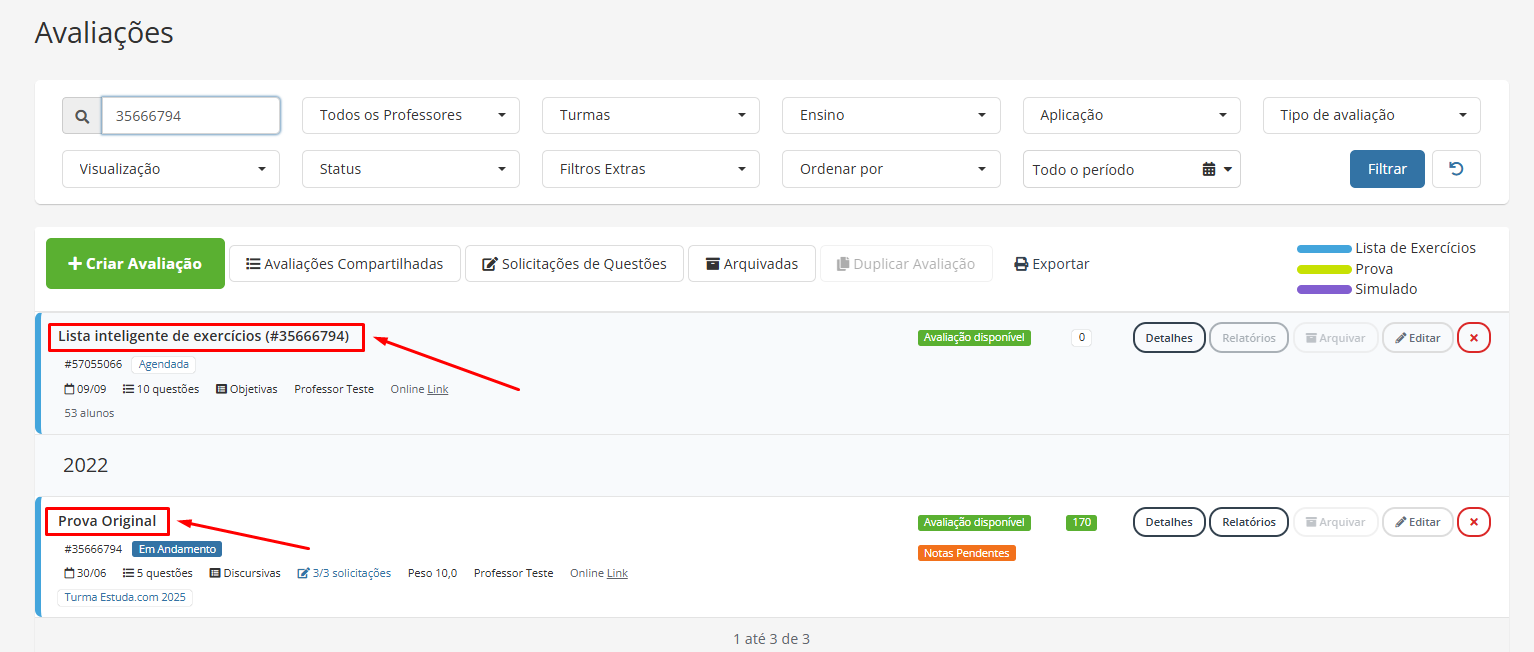Click Arquivar in Lista inteligente row
Image resolution: width=1534 pixels, height=652 pixels.
(1335, 338)
